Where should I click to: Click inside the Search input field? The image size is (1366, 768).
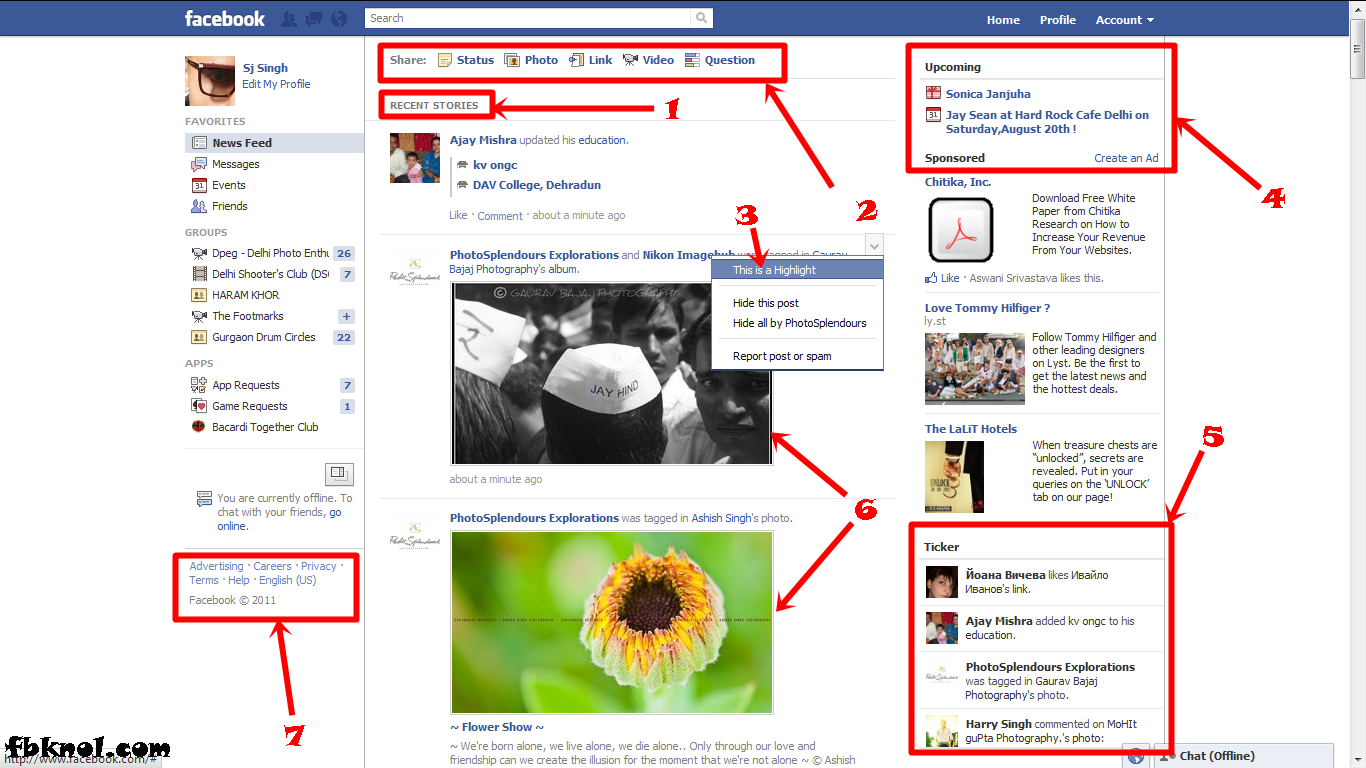pyautogui.click(x=527, y=18)
